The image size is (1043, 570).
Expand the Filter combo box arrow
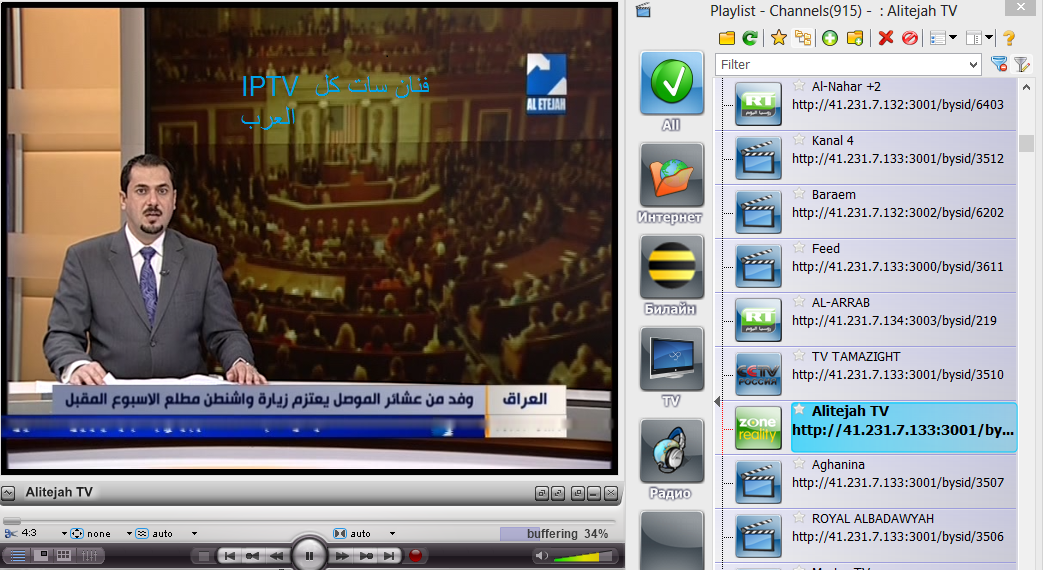coord(973,65)
